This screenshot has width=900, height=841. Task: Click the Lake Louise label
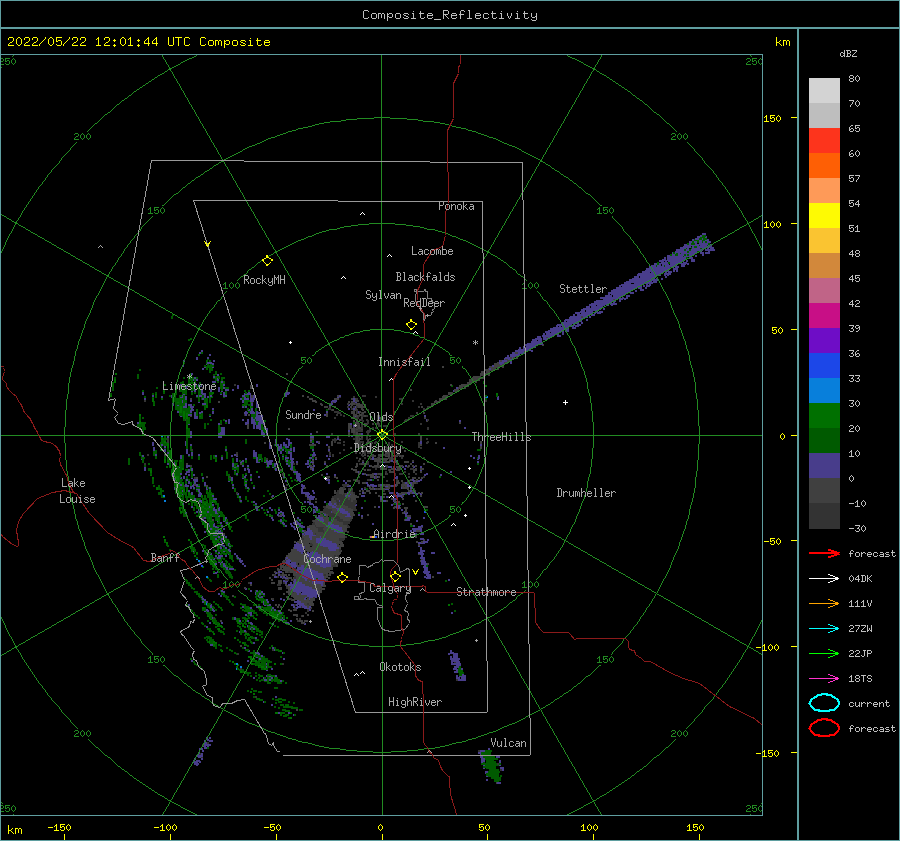tap(77, 491)
